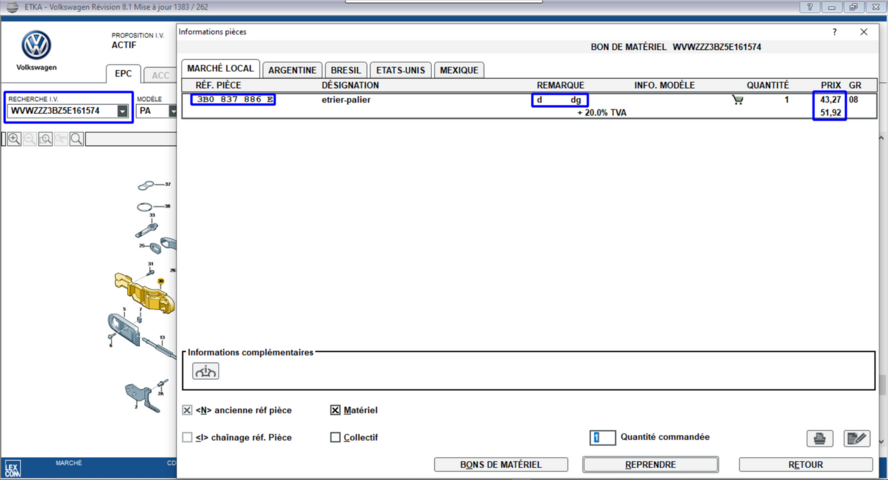Click the zoom-in magnifier icon
This screenshot has width=888, height=480.
(14, 139)
